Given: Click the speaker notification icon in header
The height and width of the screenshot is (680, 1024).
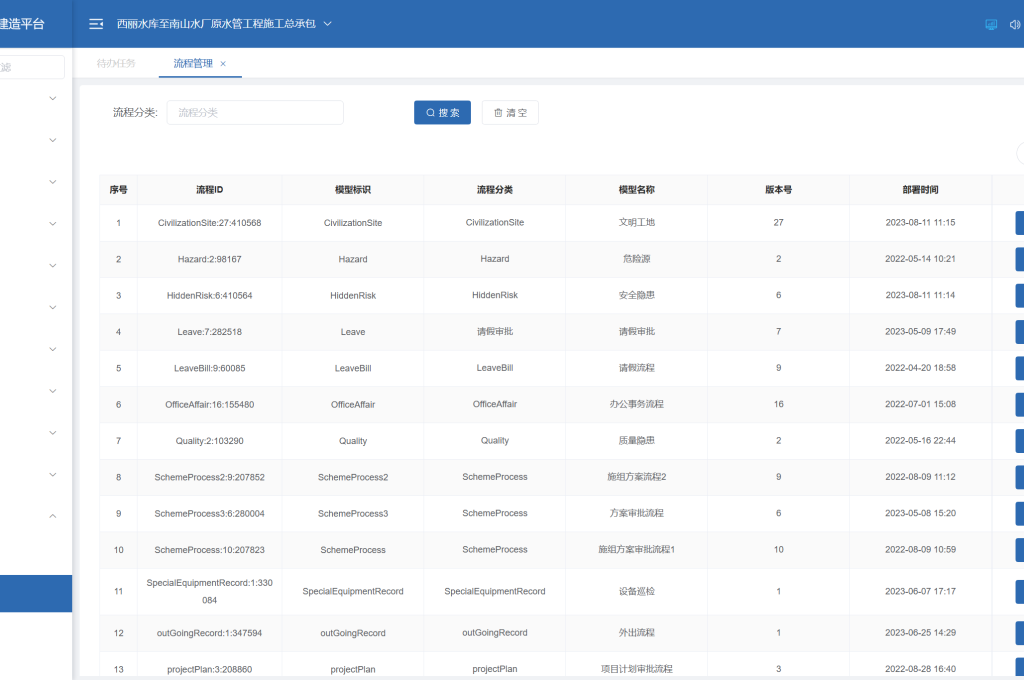Looking at the screenshot, I should (1015, 24).
